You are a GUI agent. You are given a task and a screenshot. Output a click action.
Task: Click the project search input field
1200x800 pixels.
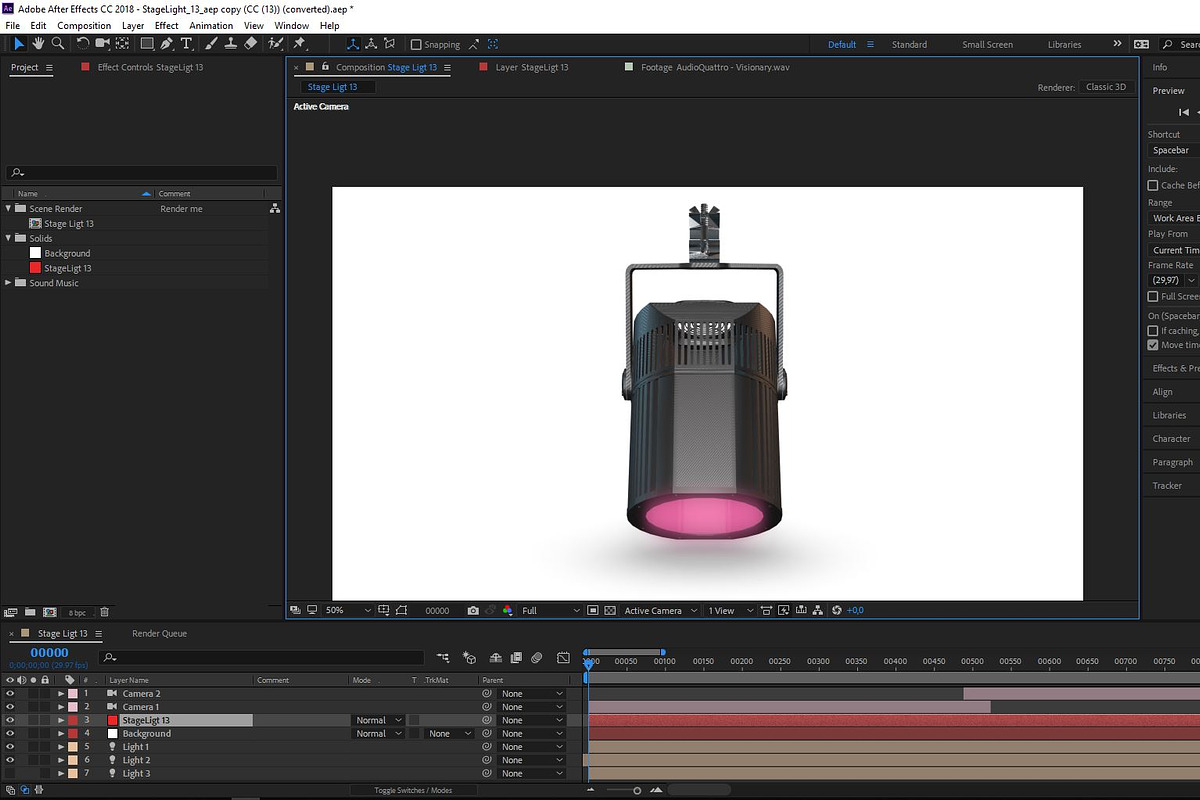click(141, 172)
